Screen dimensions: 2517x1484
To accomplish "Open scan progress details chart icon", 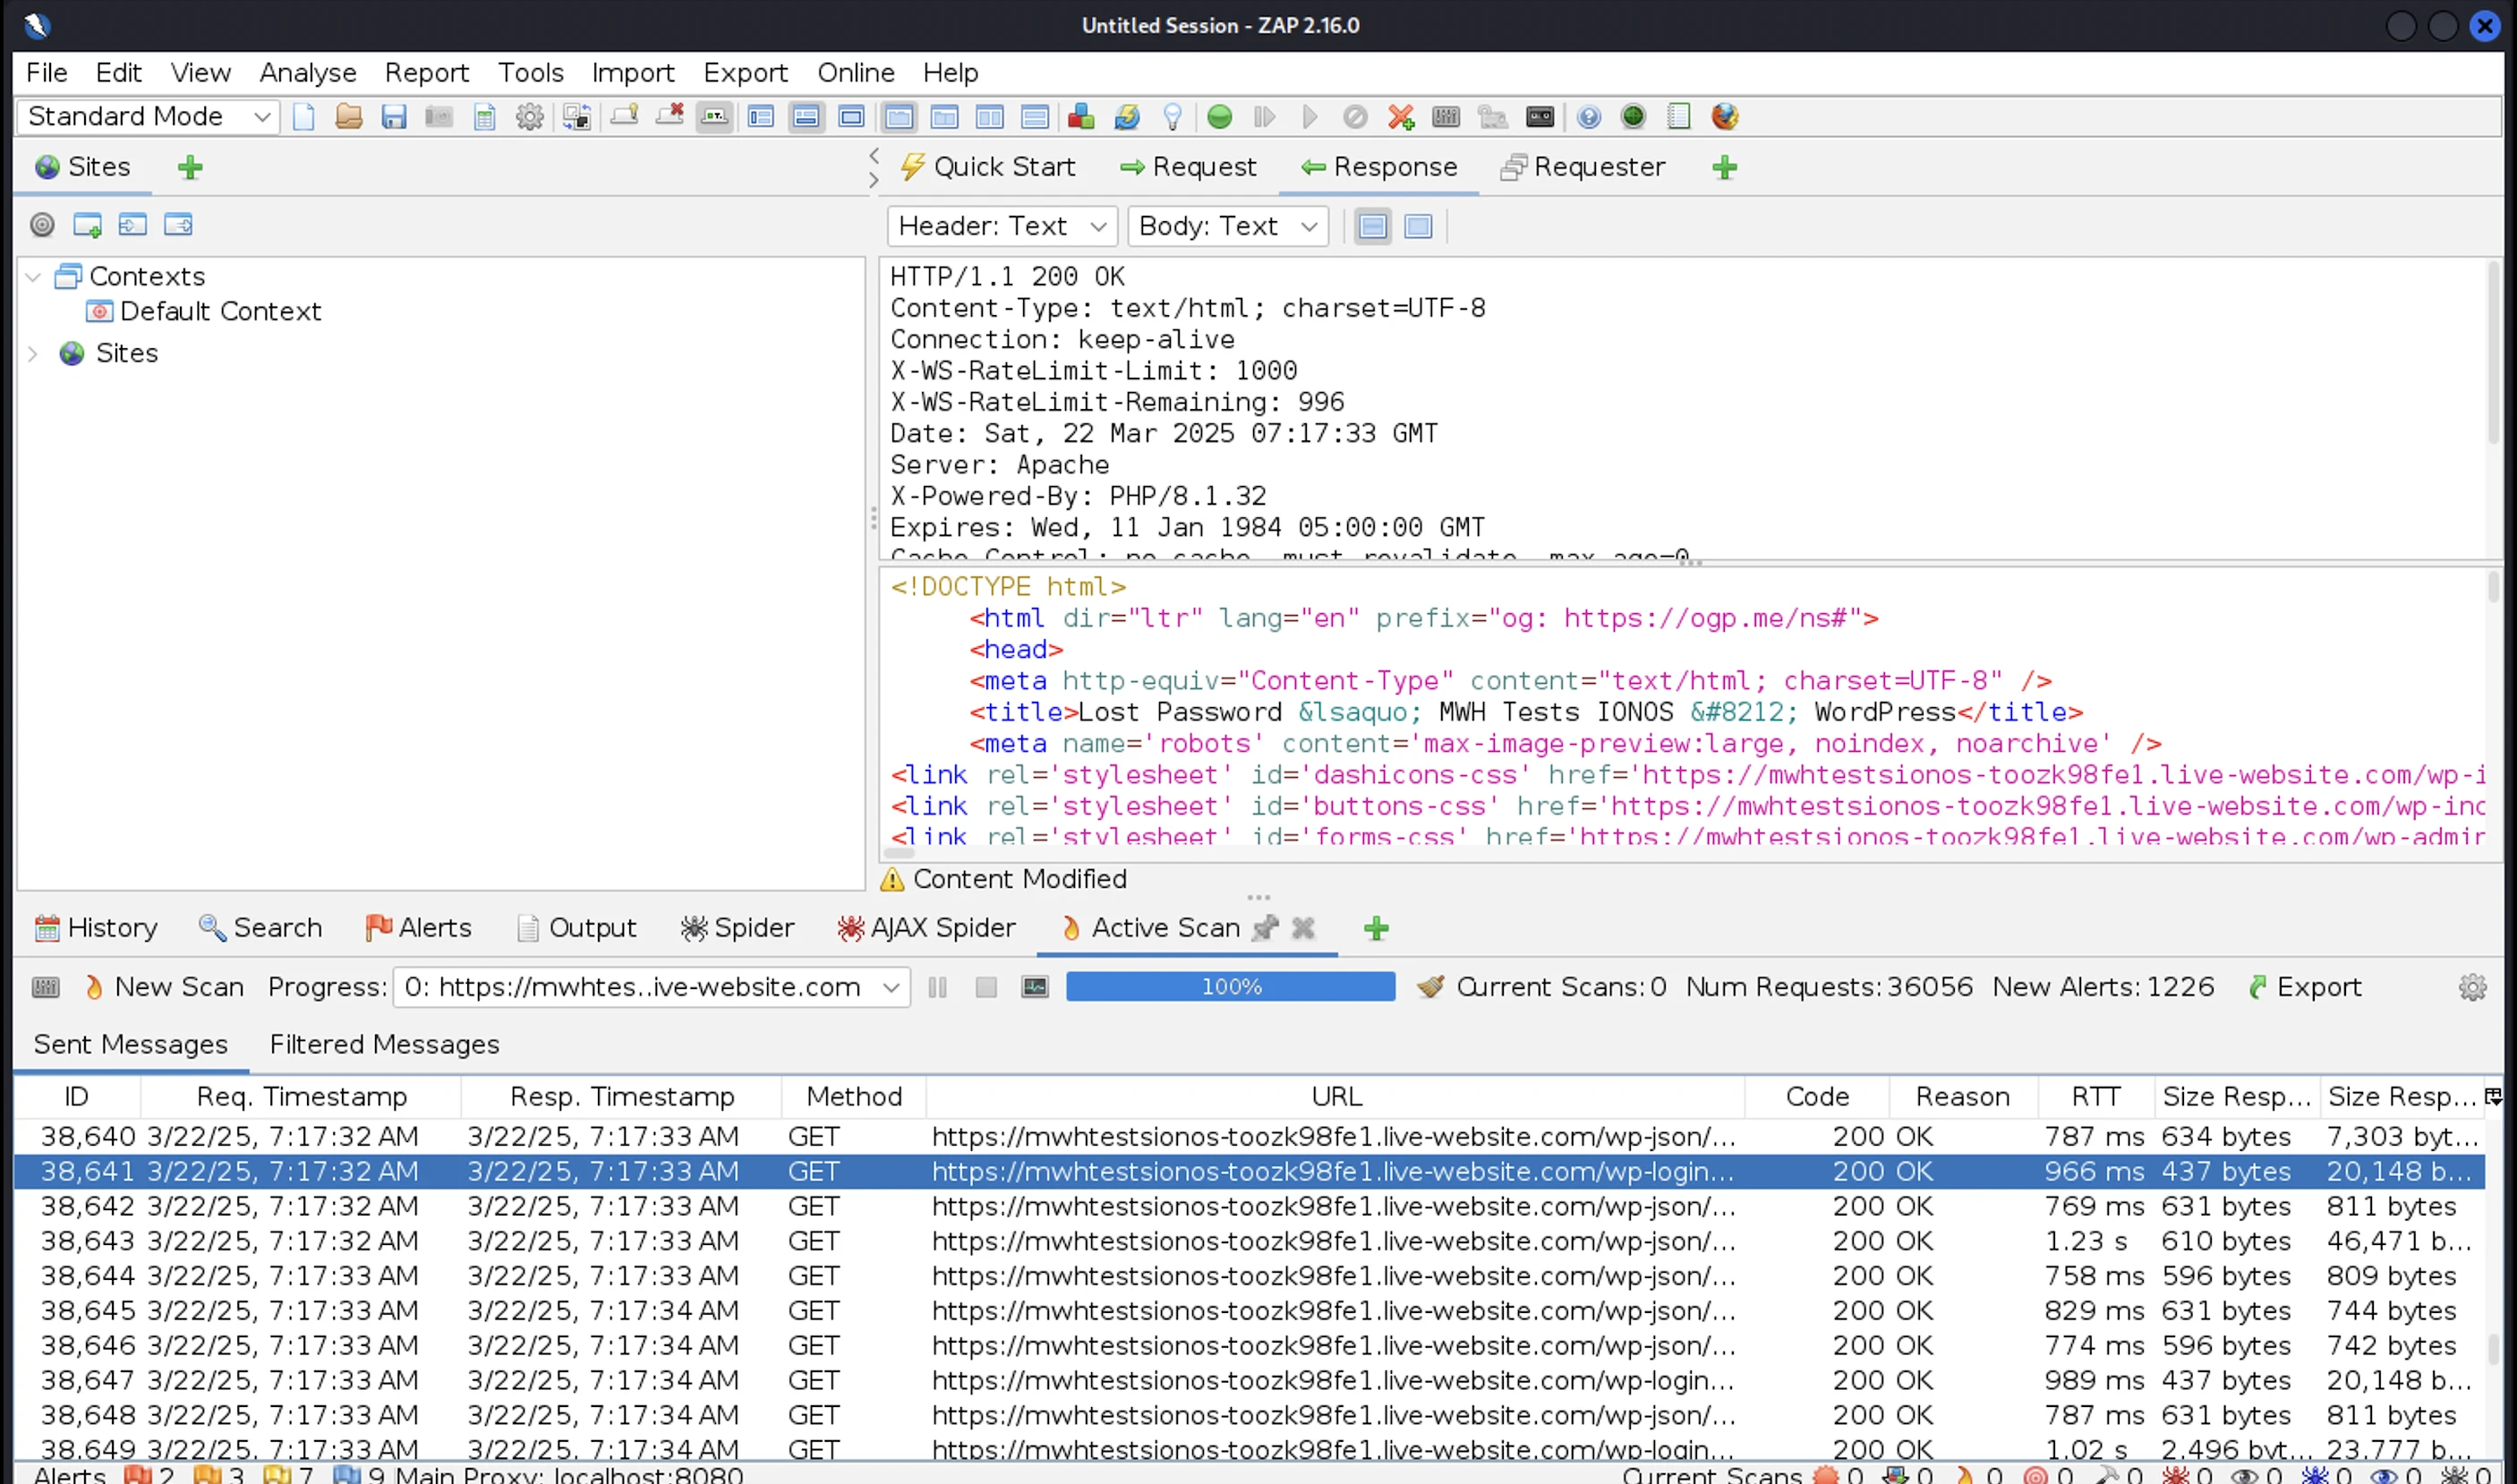I will tap(1035, 987).
